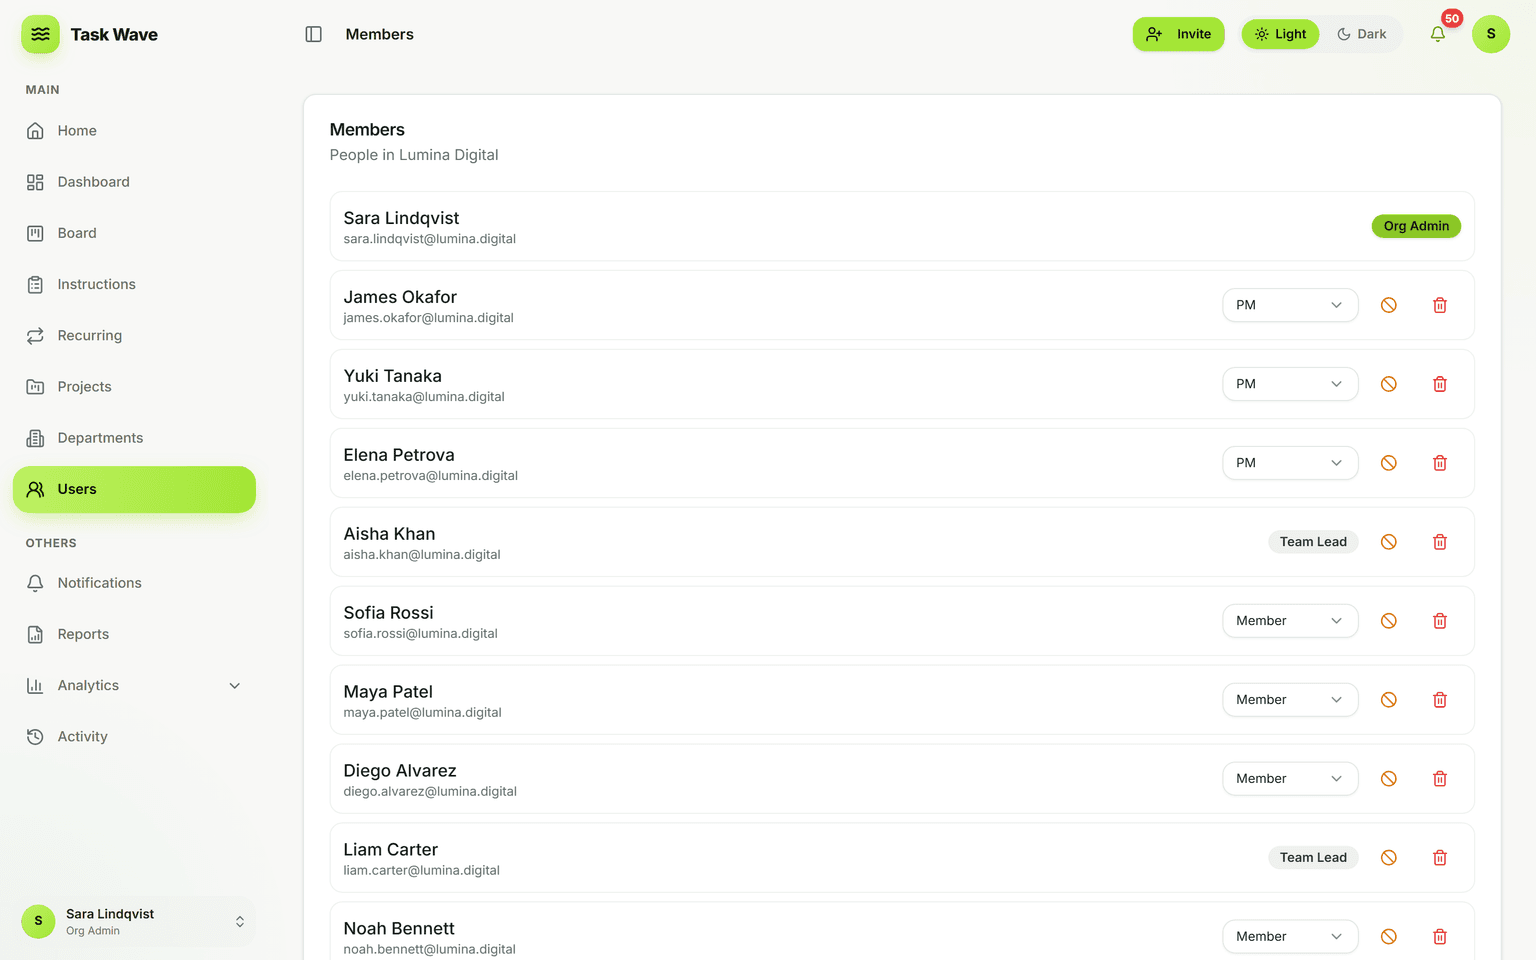
Task: Open the notifications bell with 50 badge
Action: coord(1438,34)
